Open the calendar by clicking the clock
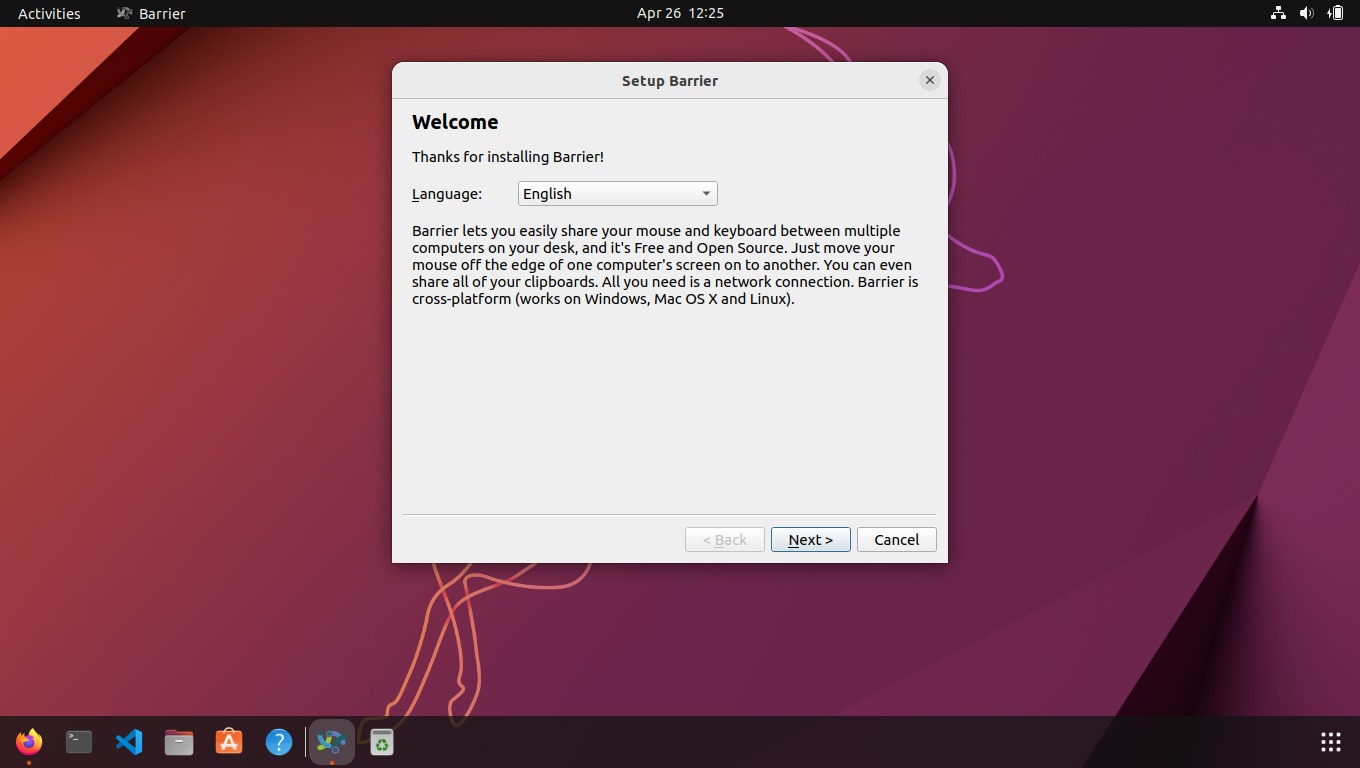The height and width of the screenshot is (768, 1360). [680, 13]
